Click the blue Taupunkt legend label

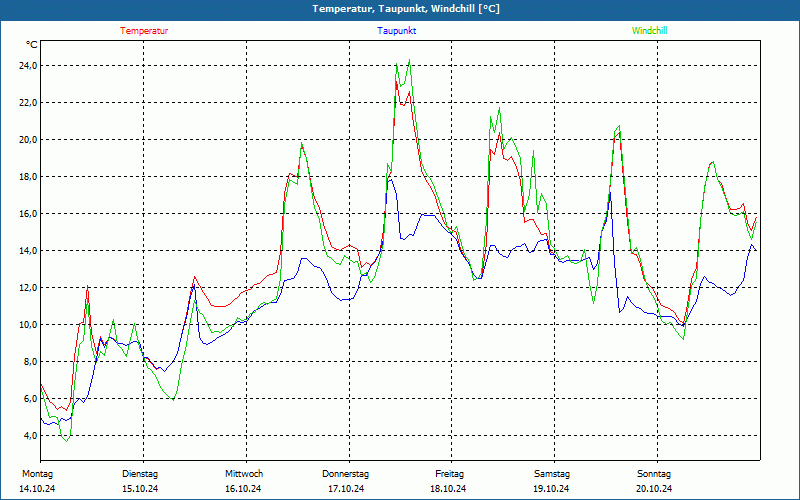click(x=396, y=31)
